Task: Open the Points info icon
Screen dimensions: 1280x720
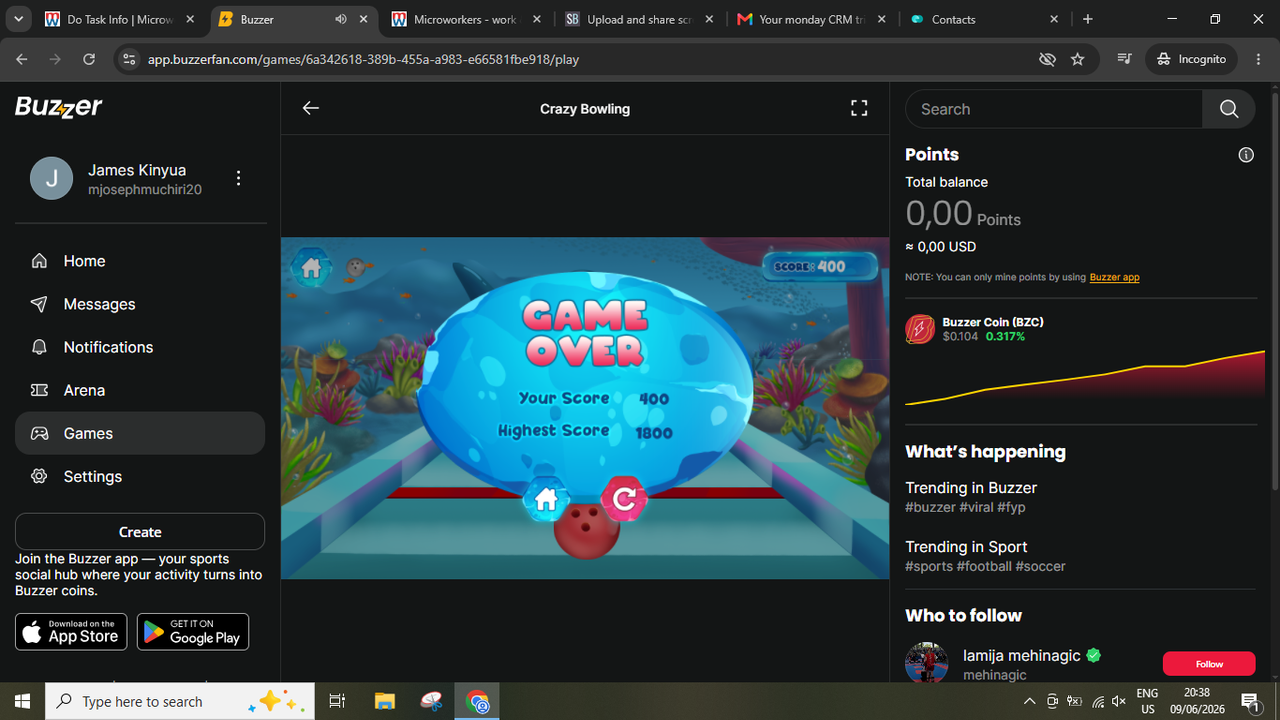Action: tap(1246, 155)
